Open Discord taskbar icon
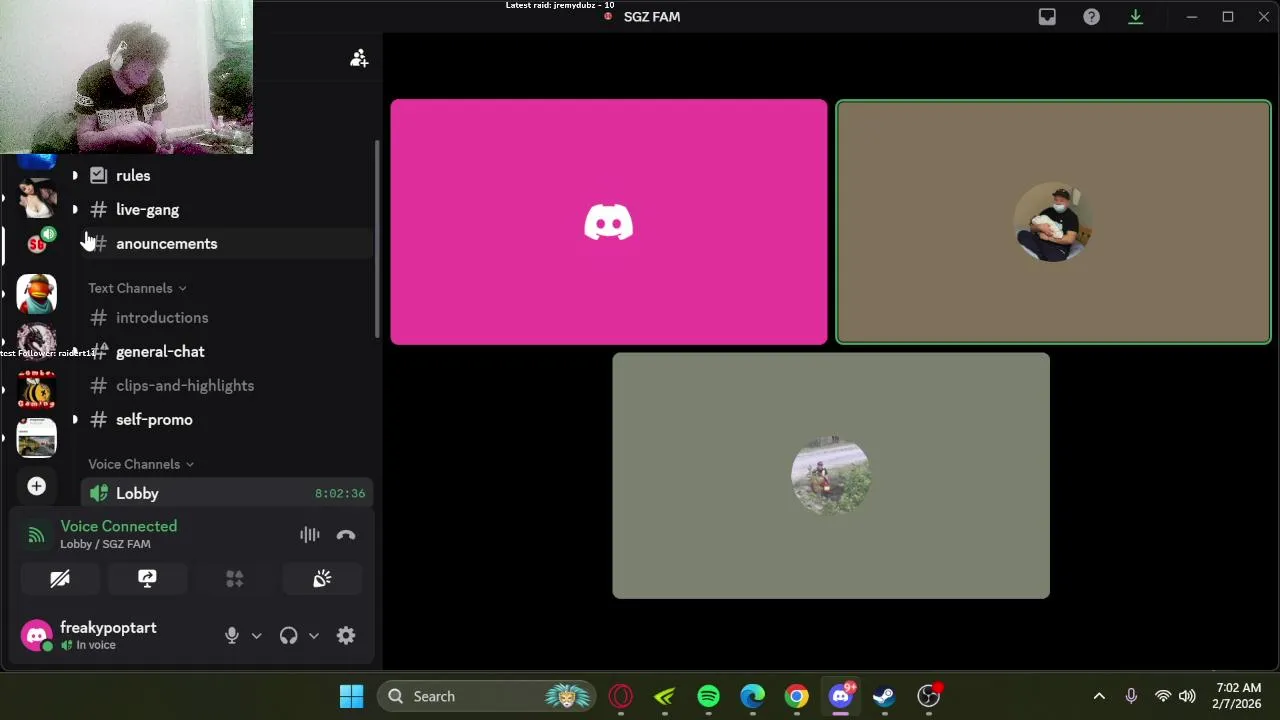Viewport: 1280px width, 720px height. coord(841,696)
